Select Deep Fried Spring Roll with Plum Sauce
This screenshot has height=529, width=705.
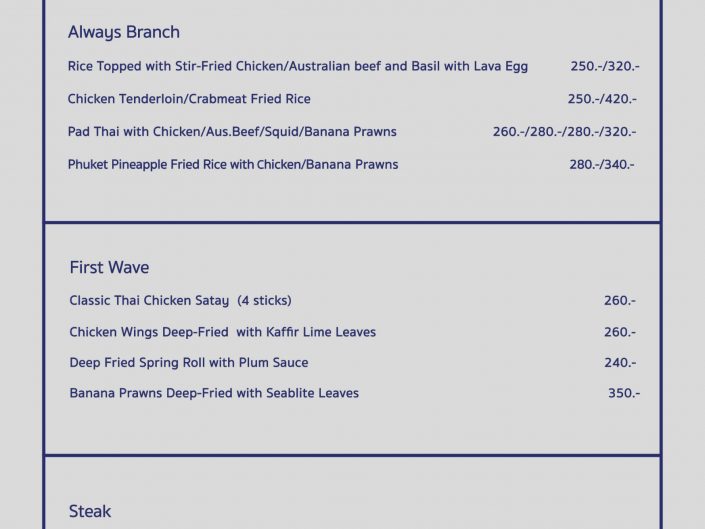point(188,362)
